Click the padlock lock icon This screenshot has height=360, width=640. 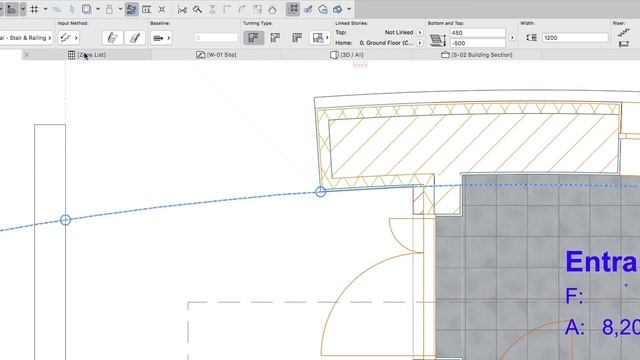click(109, 9)
